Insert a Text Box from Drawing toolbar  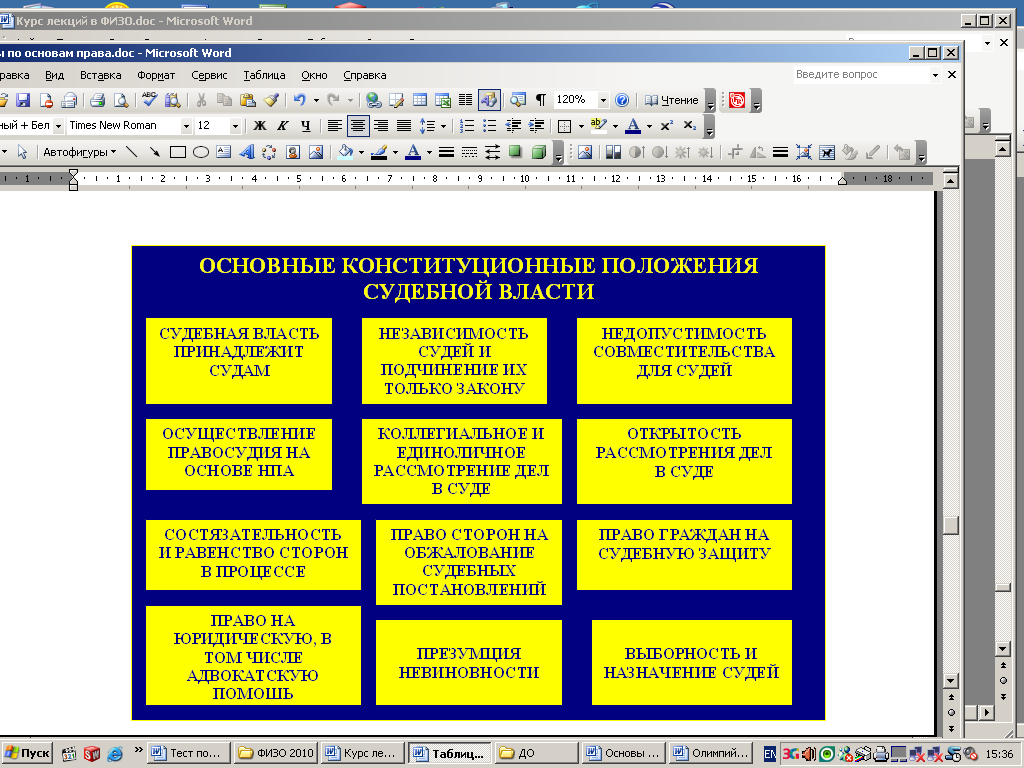(x=223, y=152)
